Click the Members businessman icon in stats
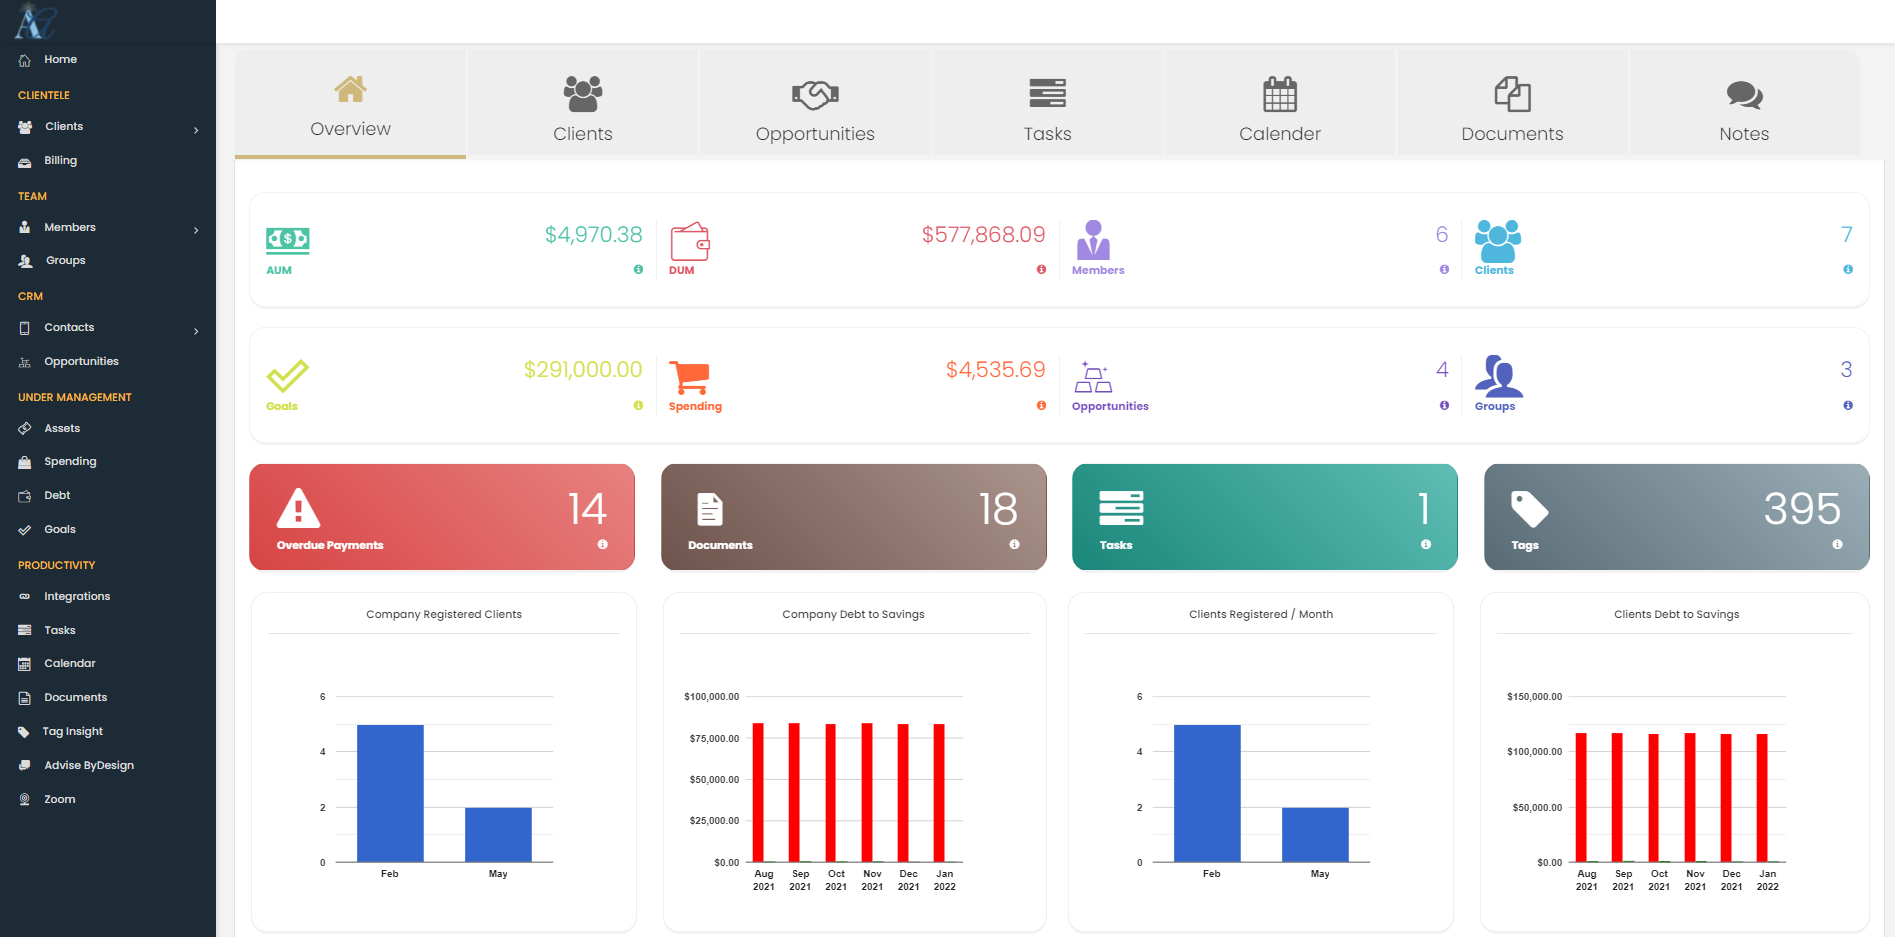 coord(1093,240)
